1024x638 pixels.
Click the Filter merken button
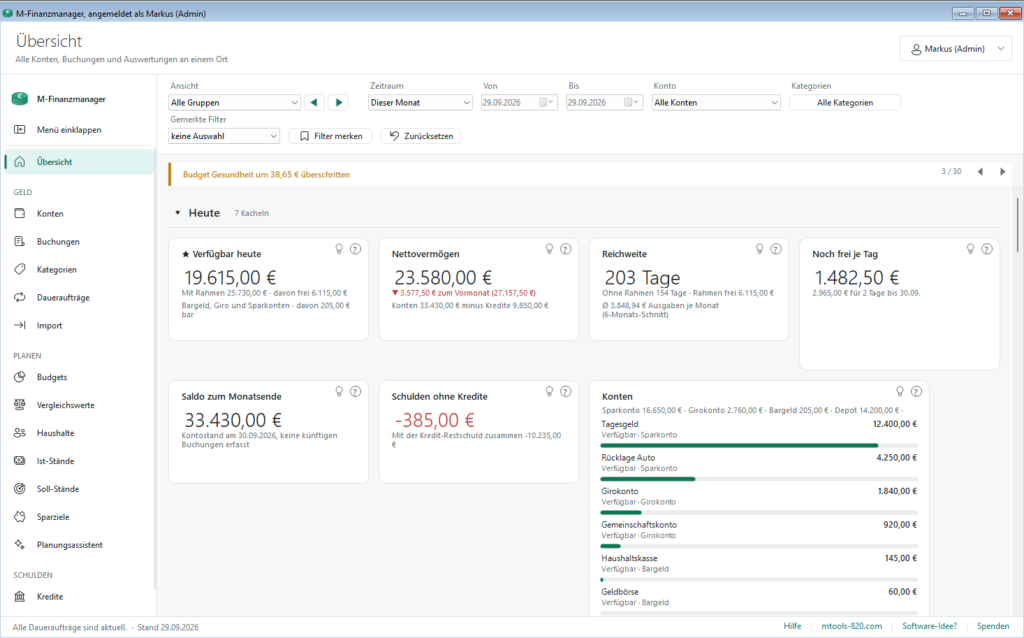pos(330,136)
